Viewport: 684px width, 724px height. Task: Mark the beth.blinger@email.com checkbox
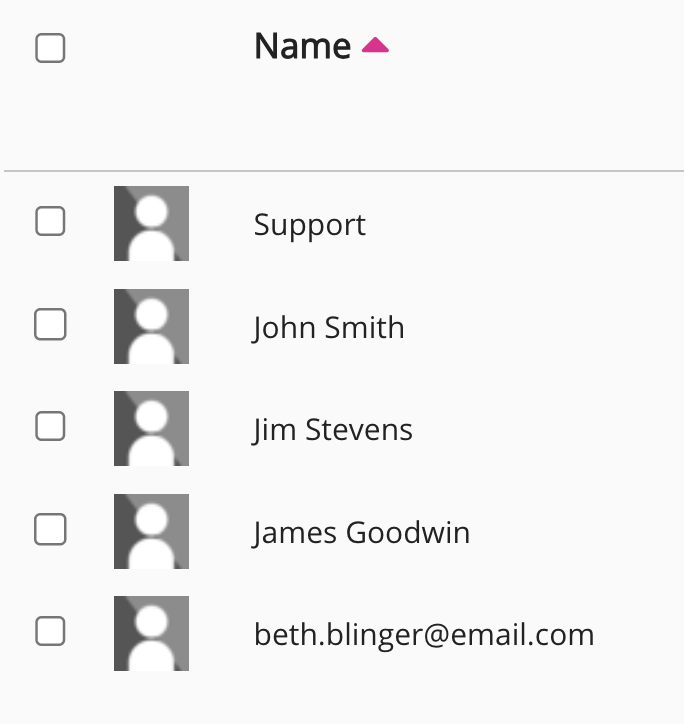click(50, 631)
